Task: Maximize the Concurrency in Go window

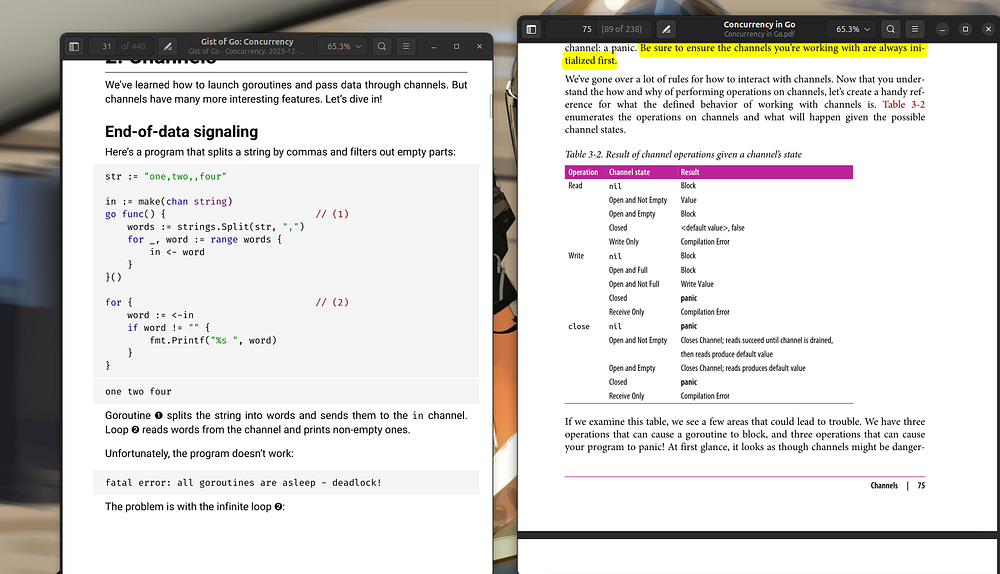Action: 966,29
